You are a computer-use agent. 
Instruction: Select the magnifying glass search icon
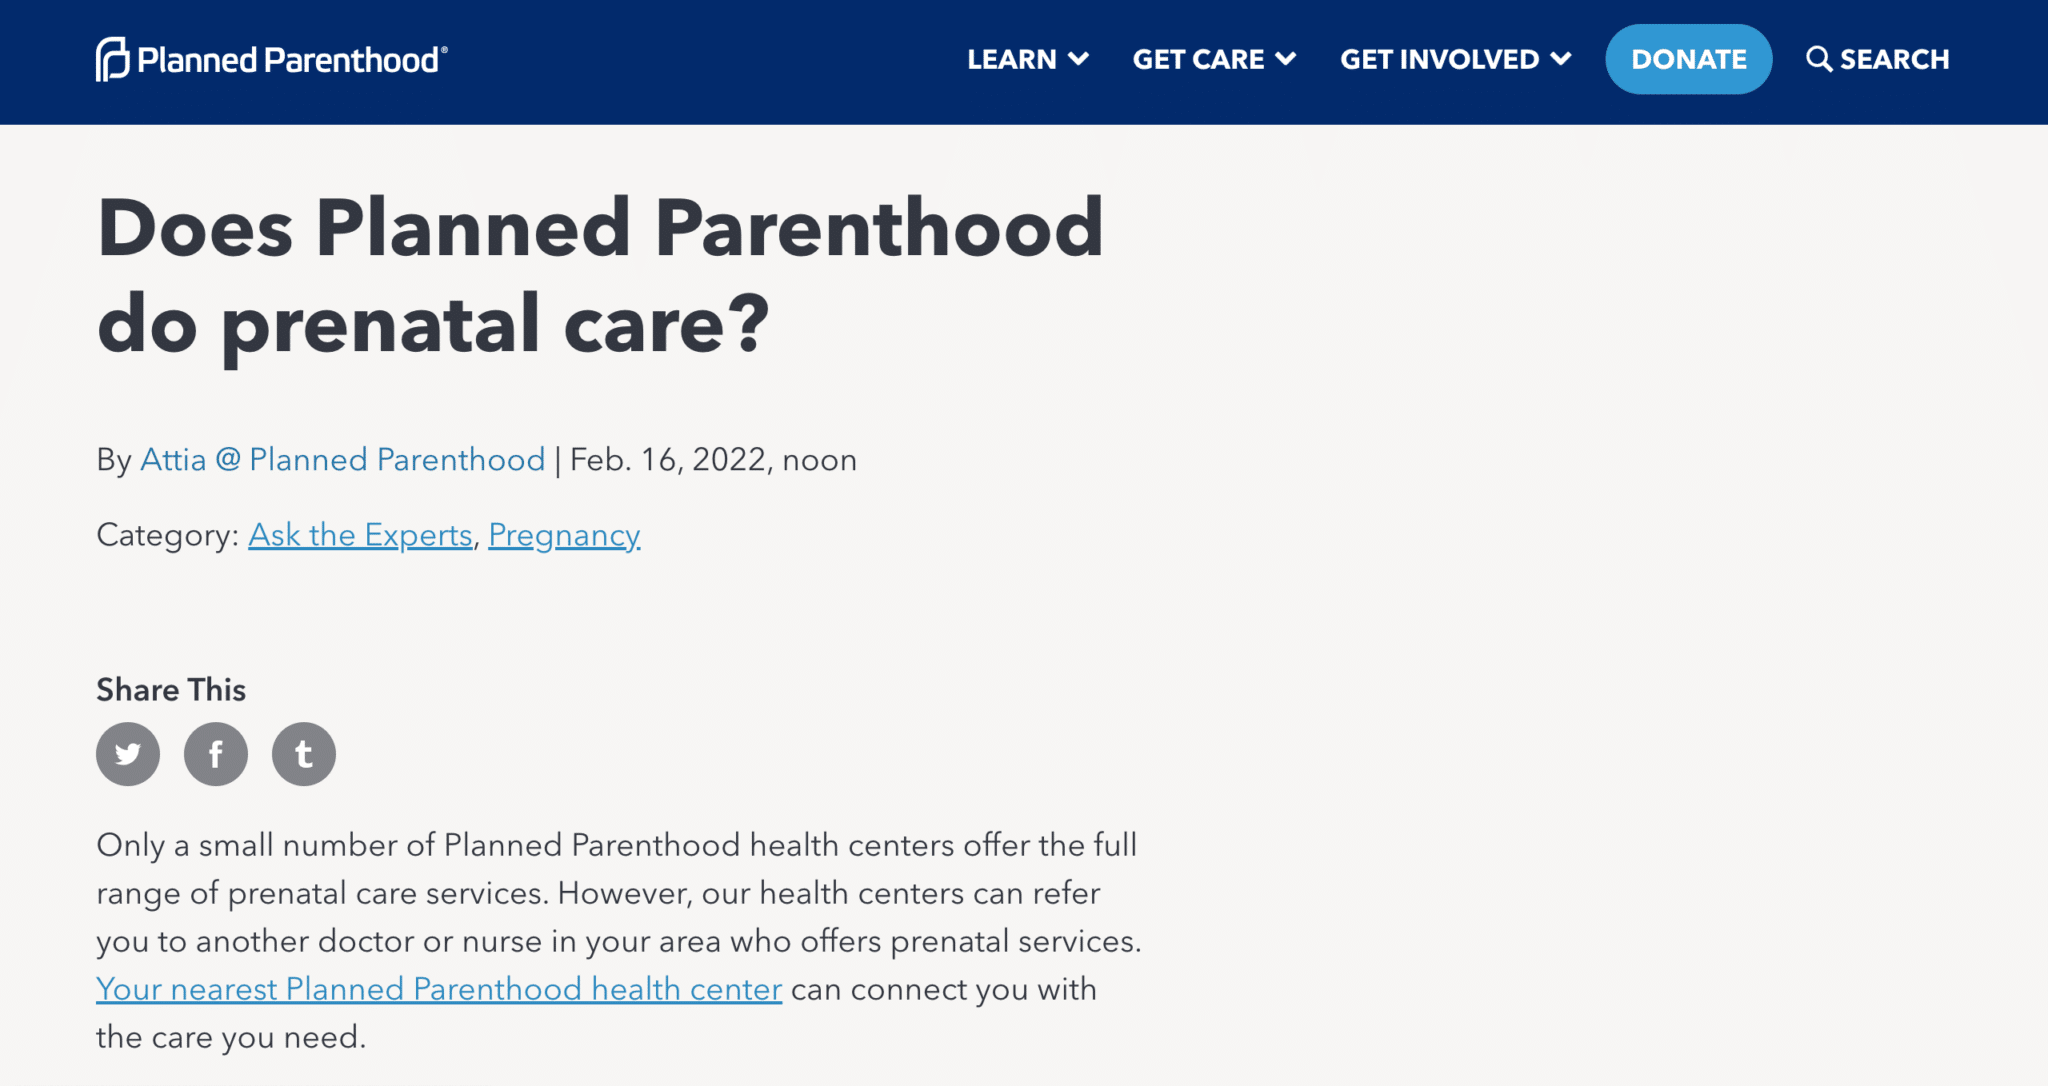1820,59
